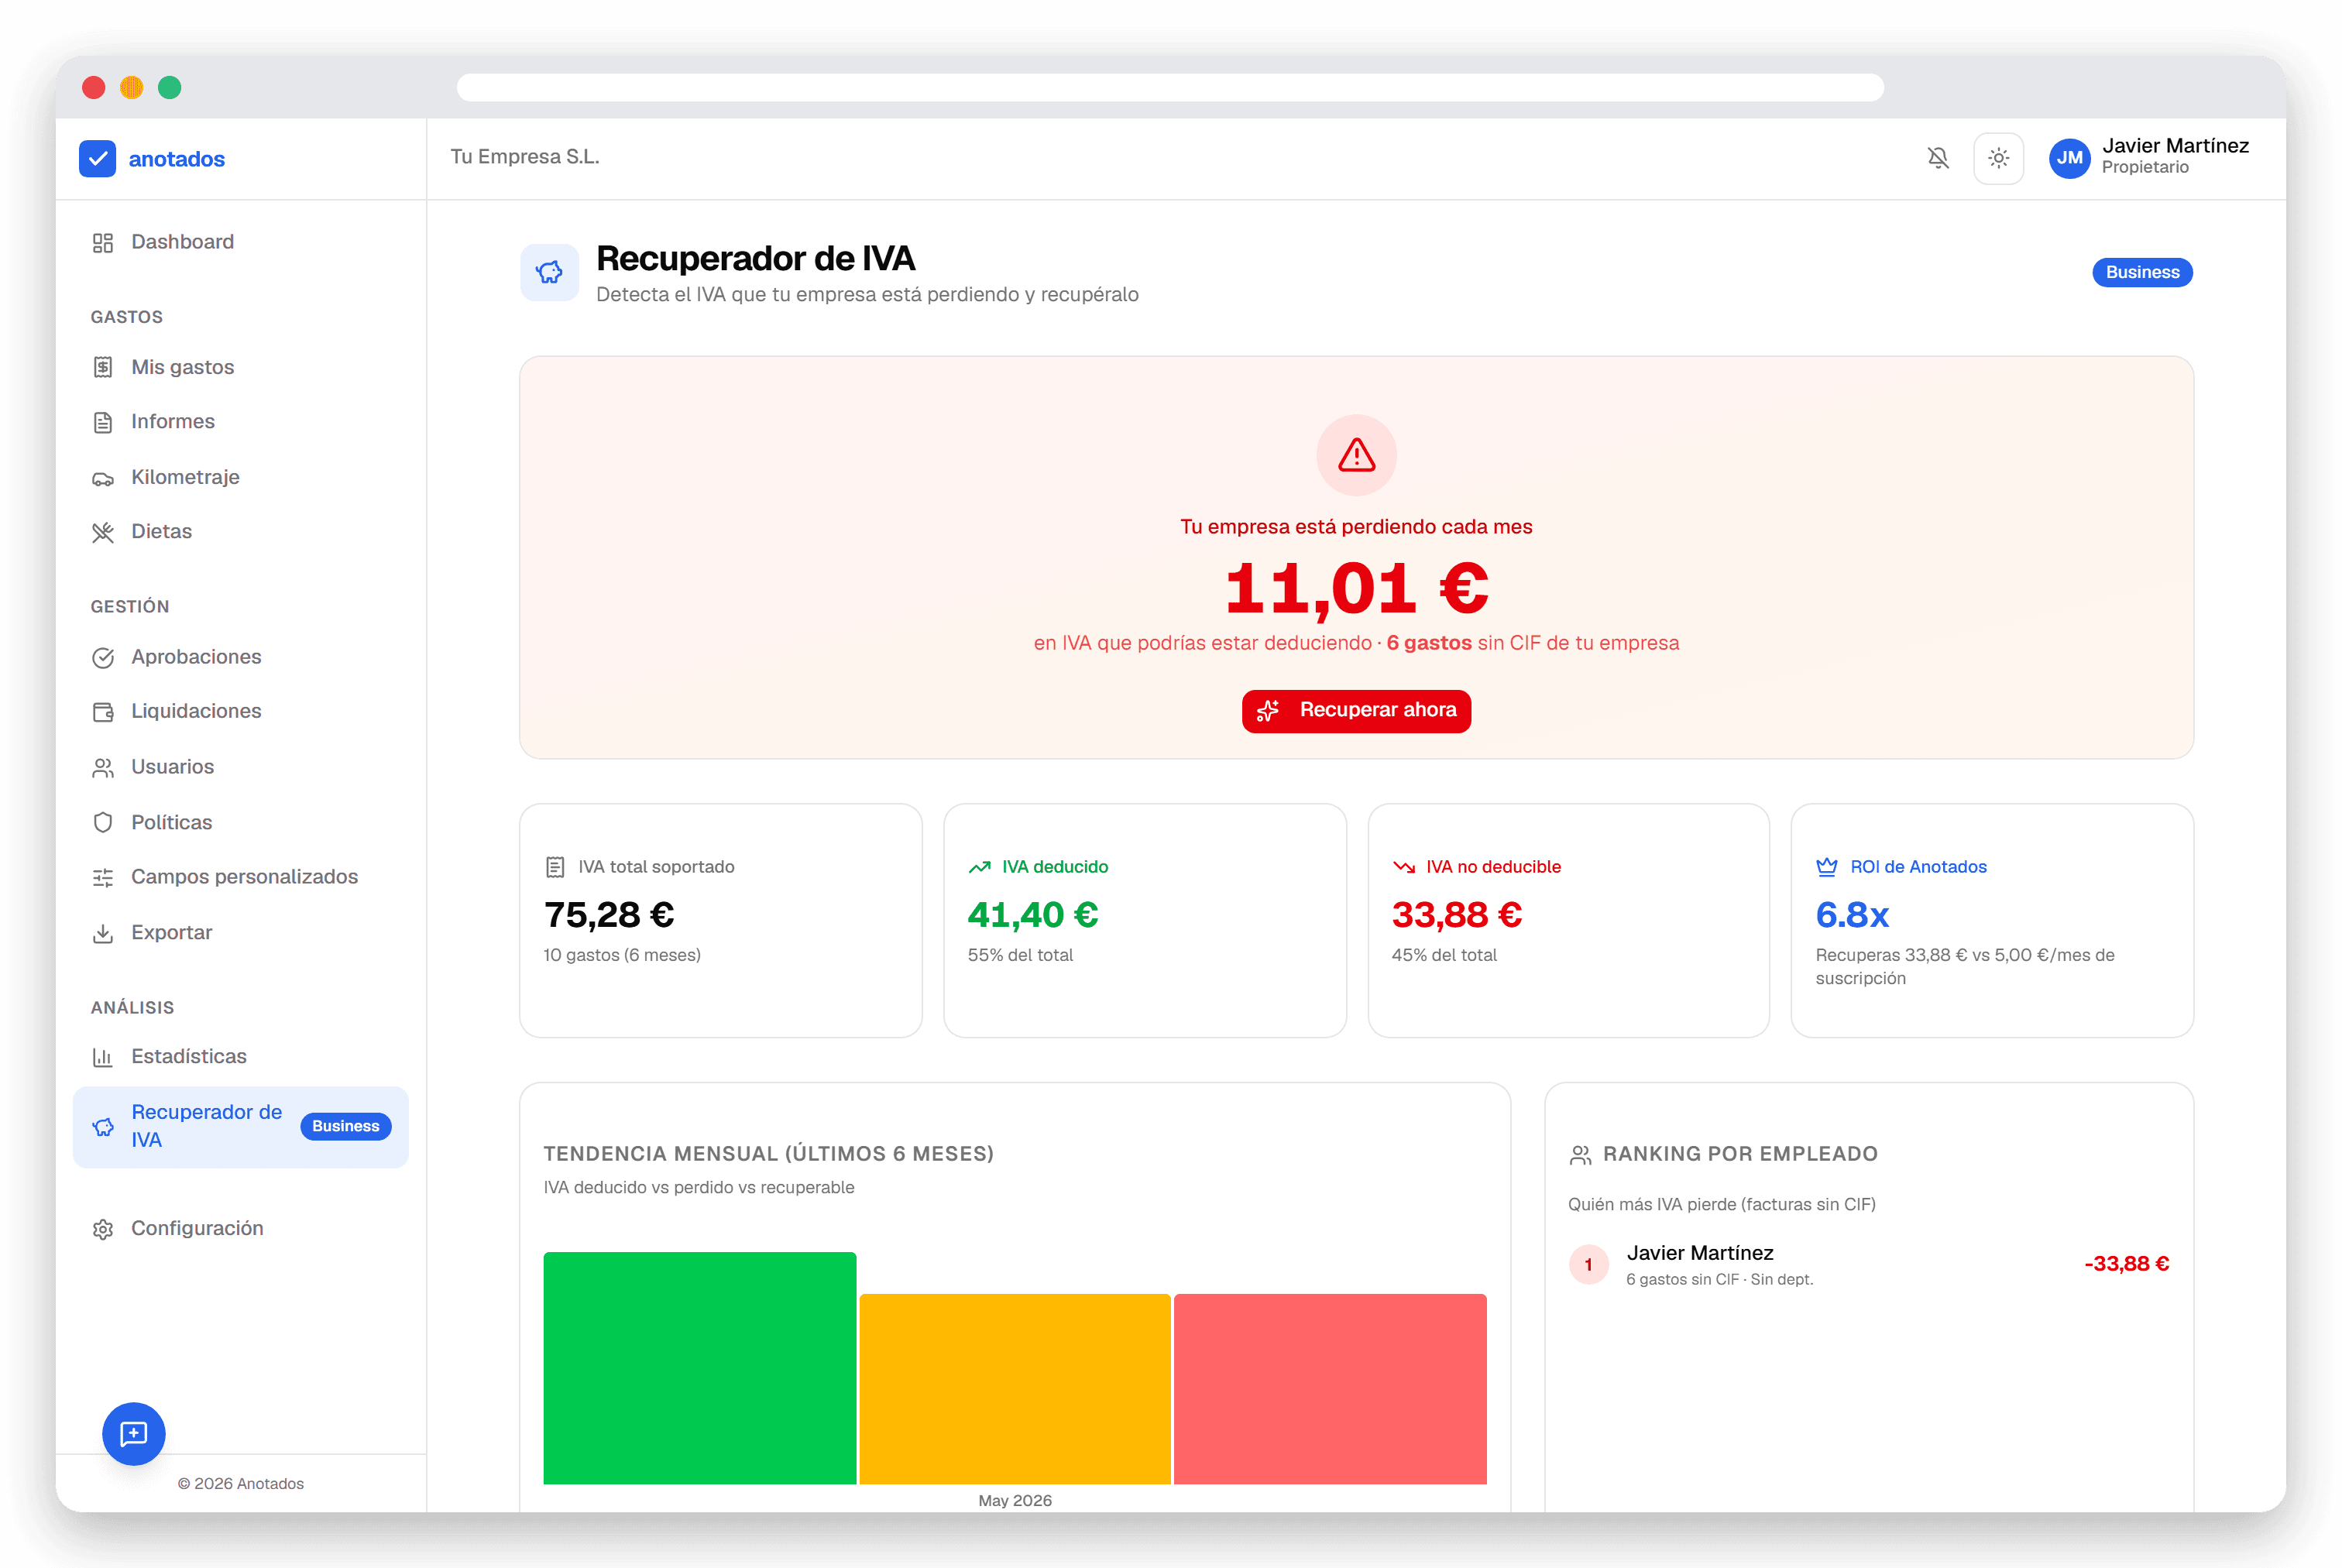
Task: Click the green bar in the monthly trend chart
Action: (700, 1368)
